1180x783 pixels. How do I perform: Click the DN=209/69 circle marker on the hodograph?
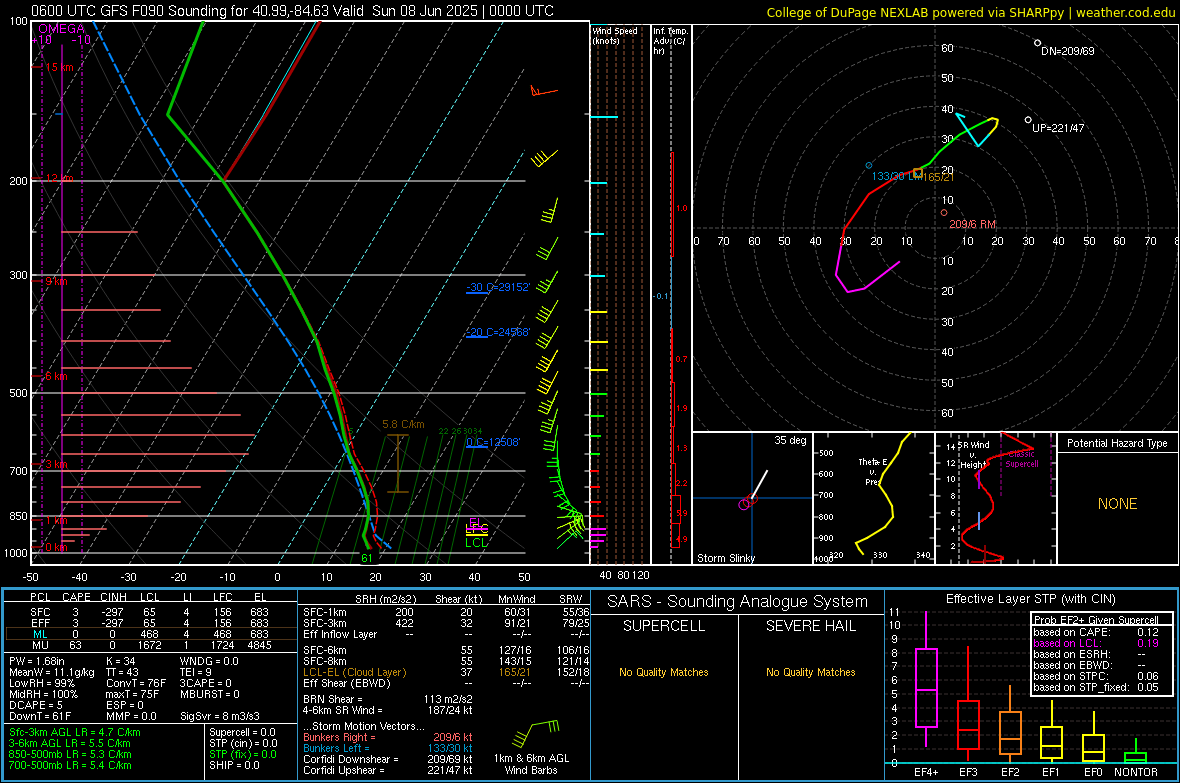1038,43
